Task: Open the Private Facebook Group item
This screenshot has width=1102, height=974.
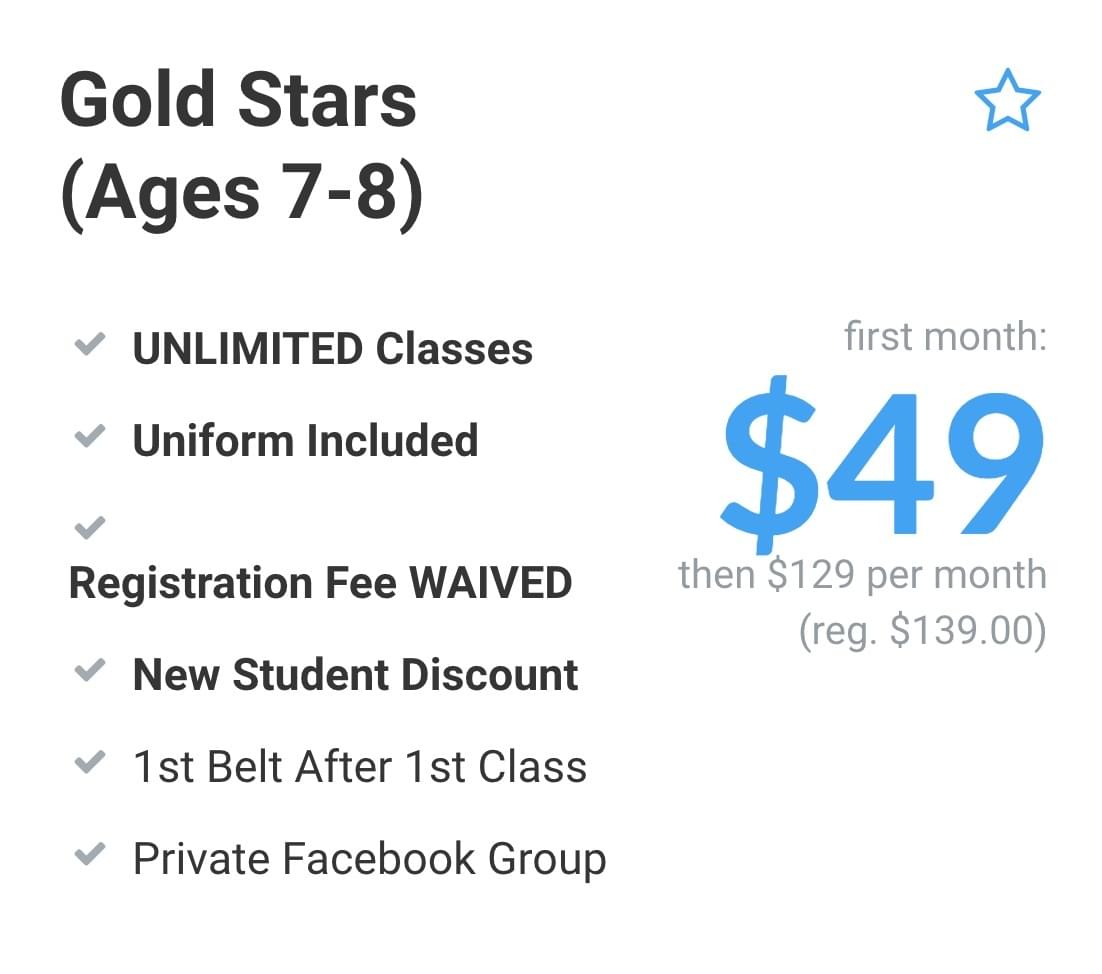Action: coord(370,859)
